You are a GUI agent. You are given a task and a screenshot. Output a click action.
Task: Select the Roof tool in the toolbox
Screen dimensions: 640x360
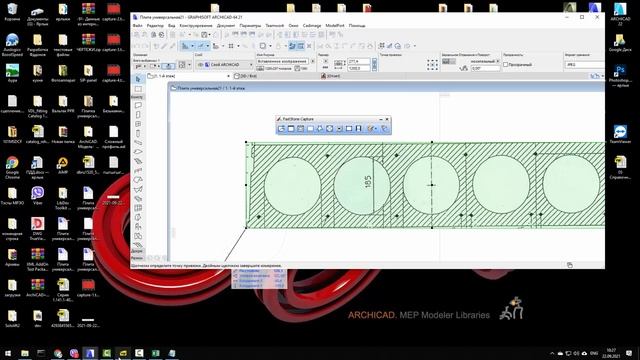(x=138, y=180)
